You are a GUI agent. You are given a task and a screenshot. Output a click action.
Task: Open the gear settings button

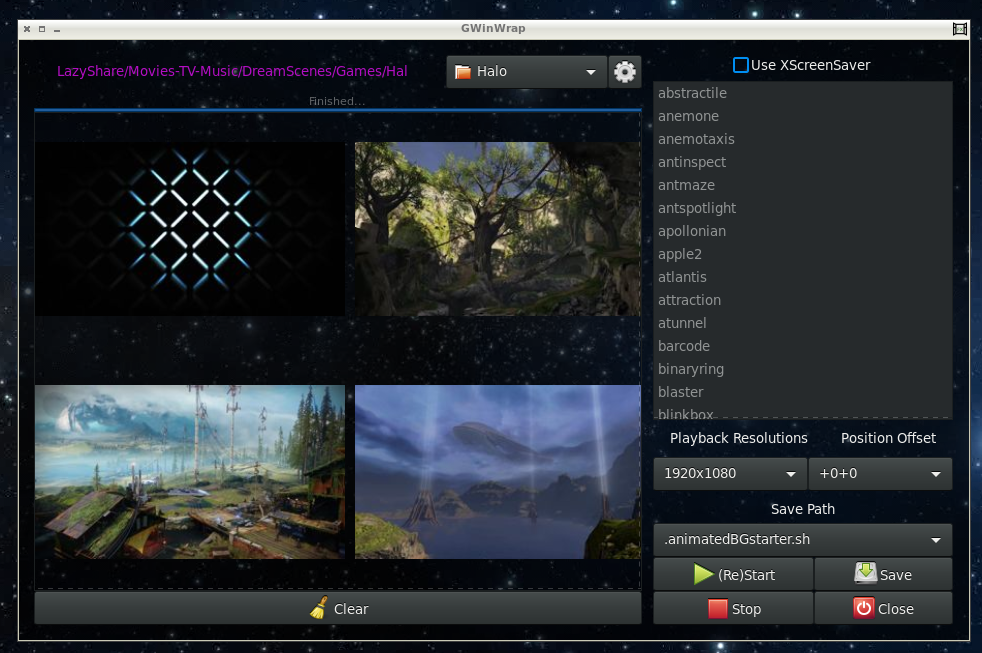tap(624, 71)
